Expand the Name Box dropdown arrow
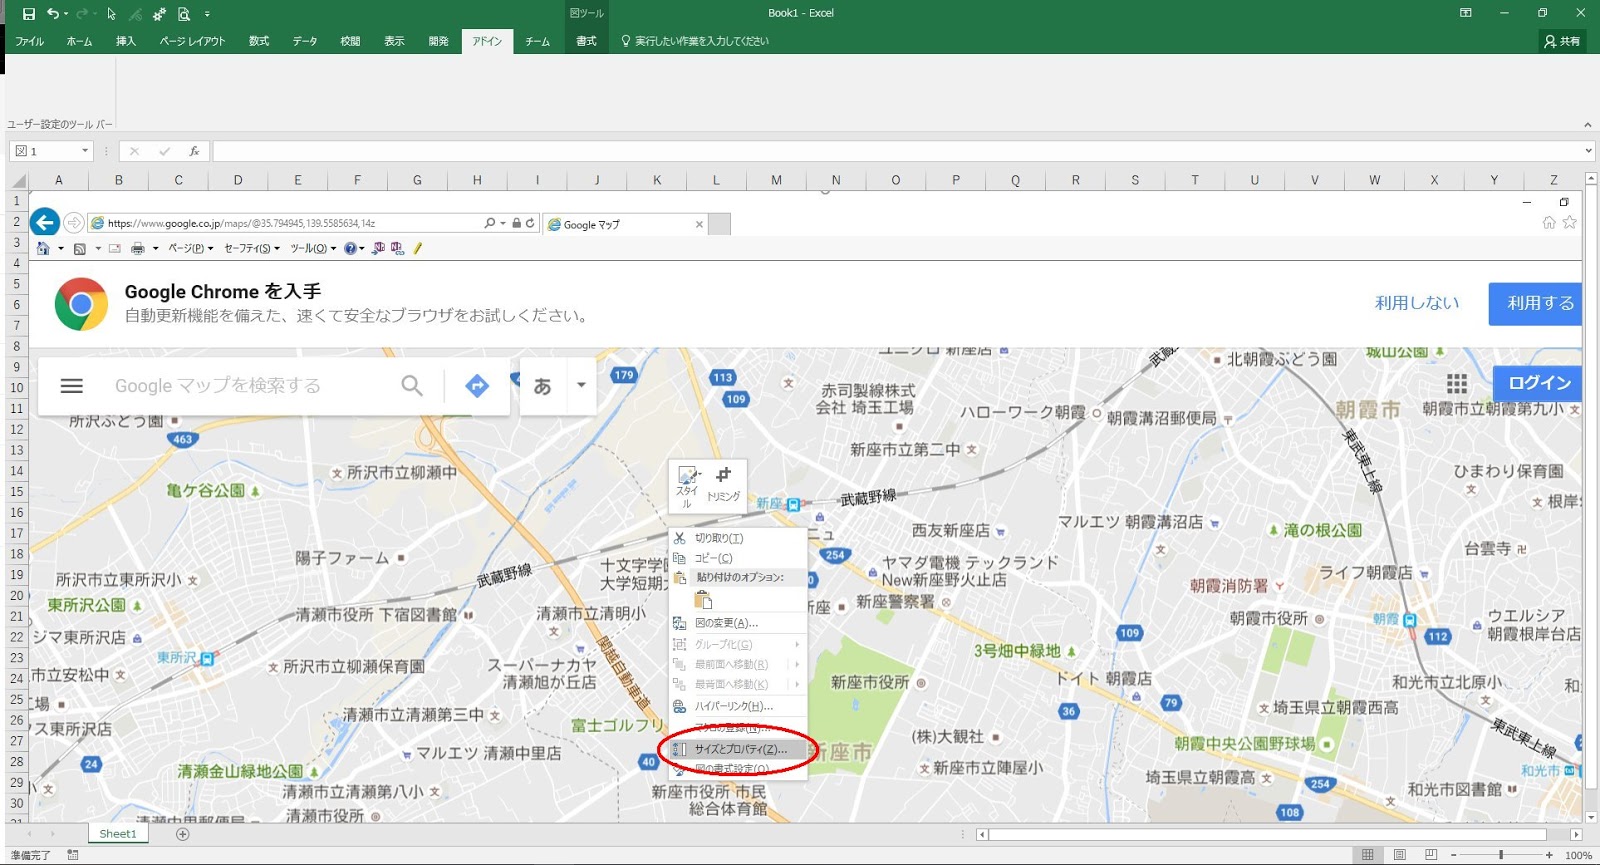The image size is (1600, 865). [85, 151]
